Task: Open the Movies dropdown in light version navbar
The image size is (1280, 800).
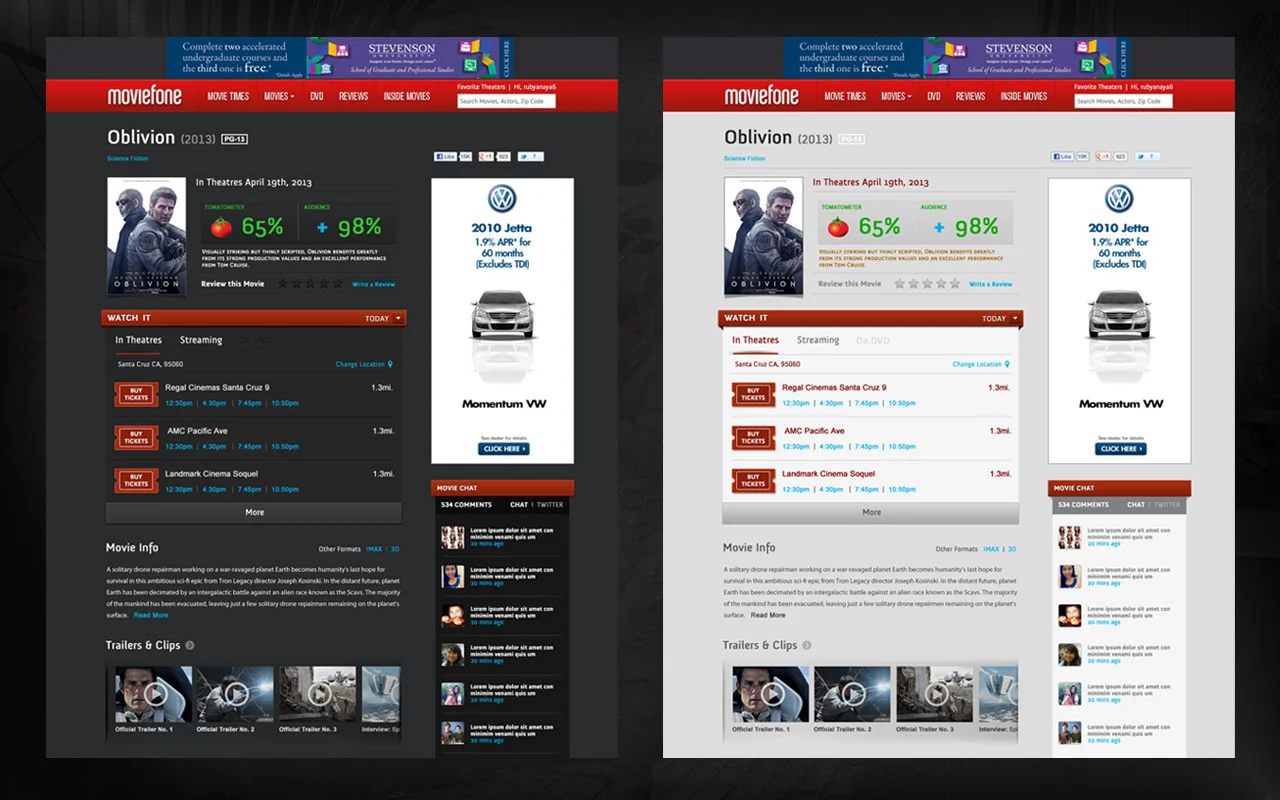Action: click(896, 97)
